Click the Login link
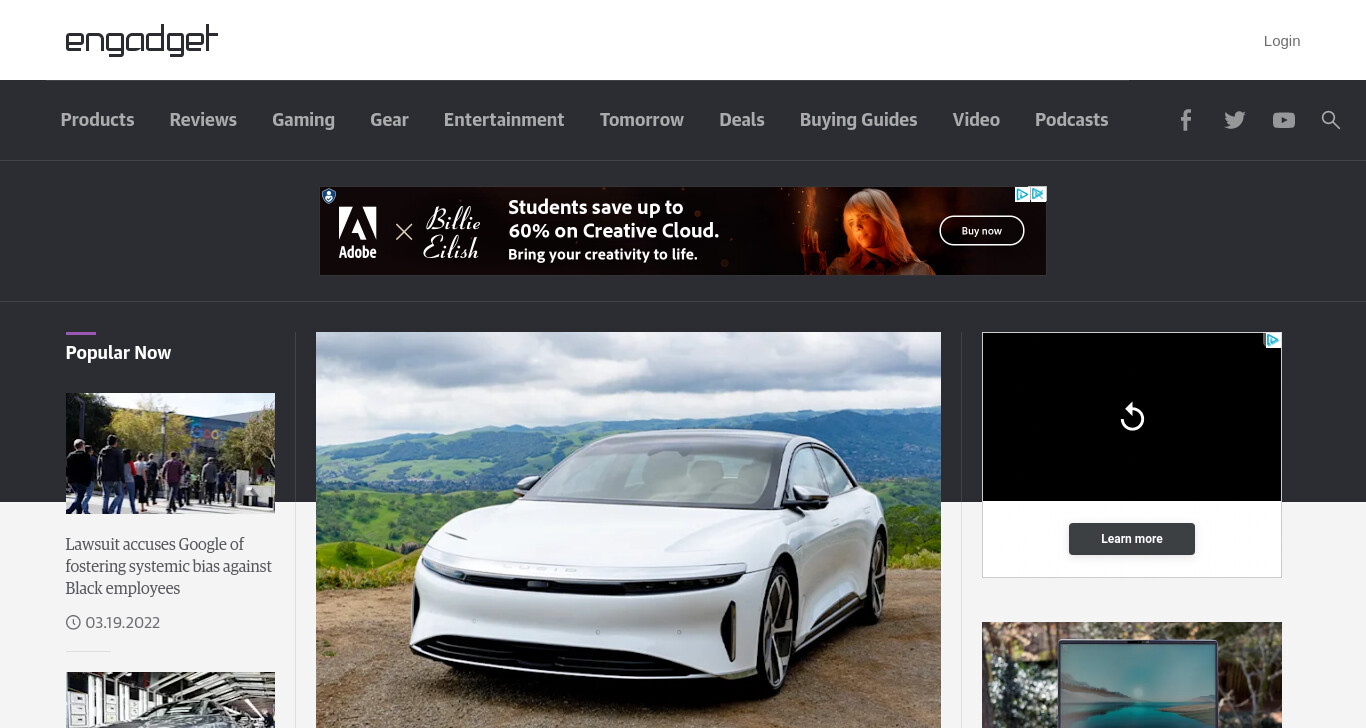Viewport: 1366px width, 728px height. tap(1282, 41)
